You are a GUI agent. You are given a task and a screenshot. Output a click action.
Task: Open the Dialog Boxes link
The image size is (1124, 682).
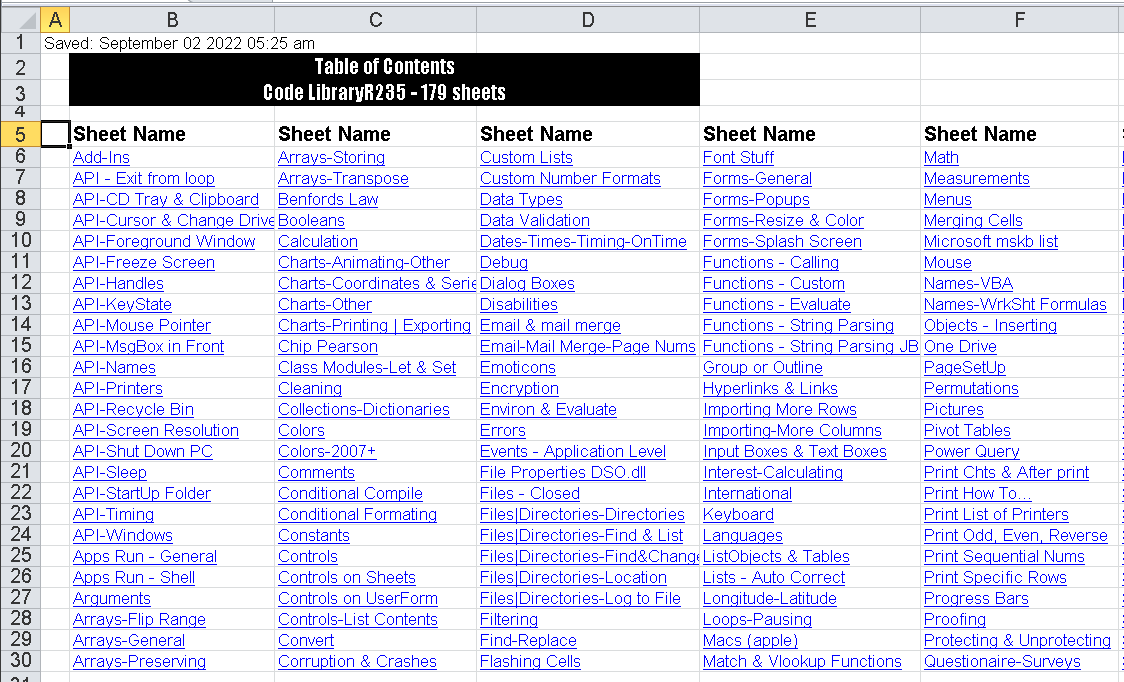coord(527,283)
